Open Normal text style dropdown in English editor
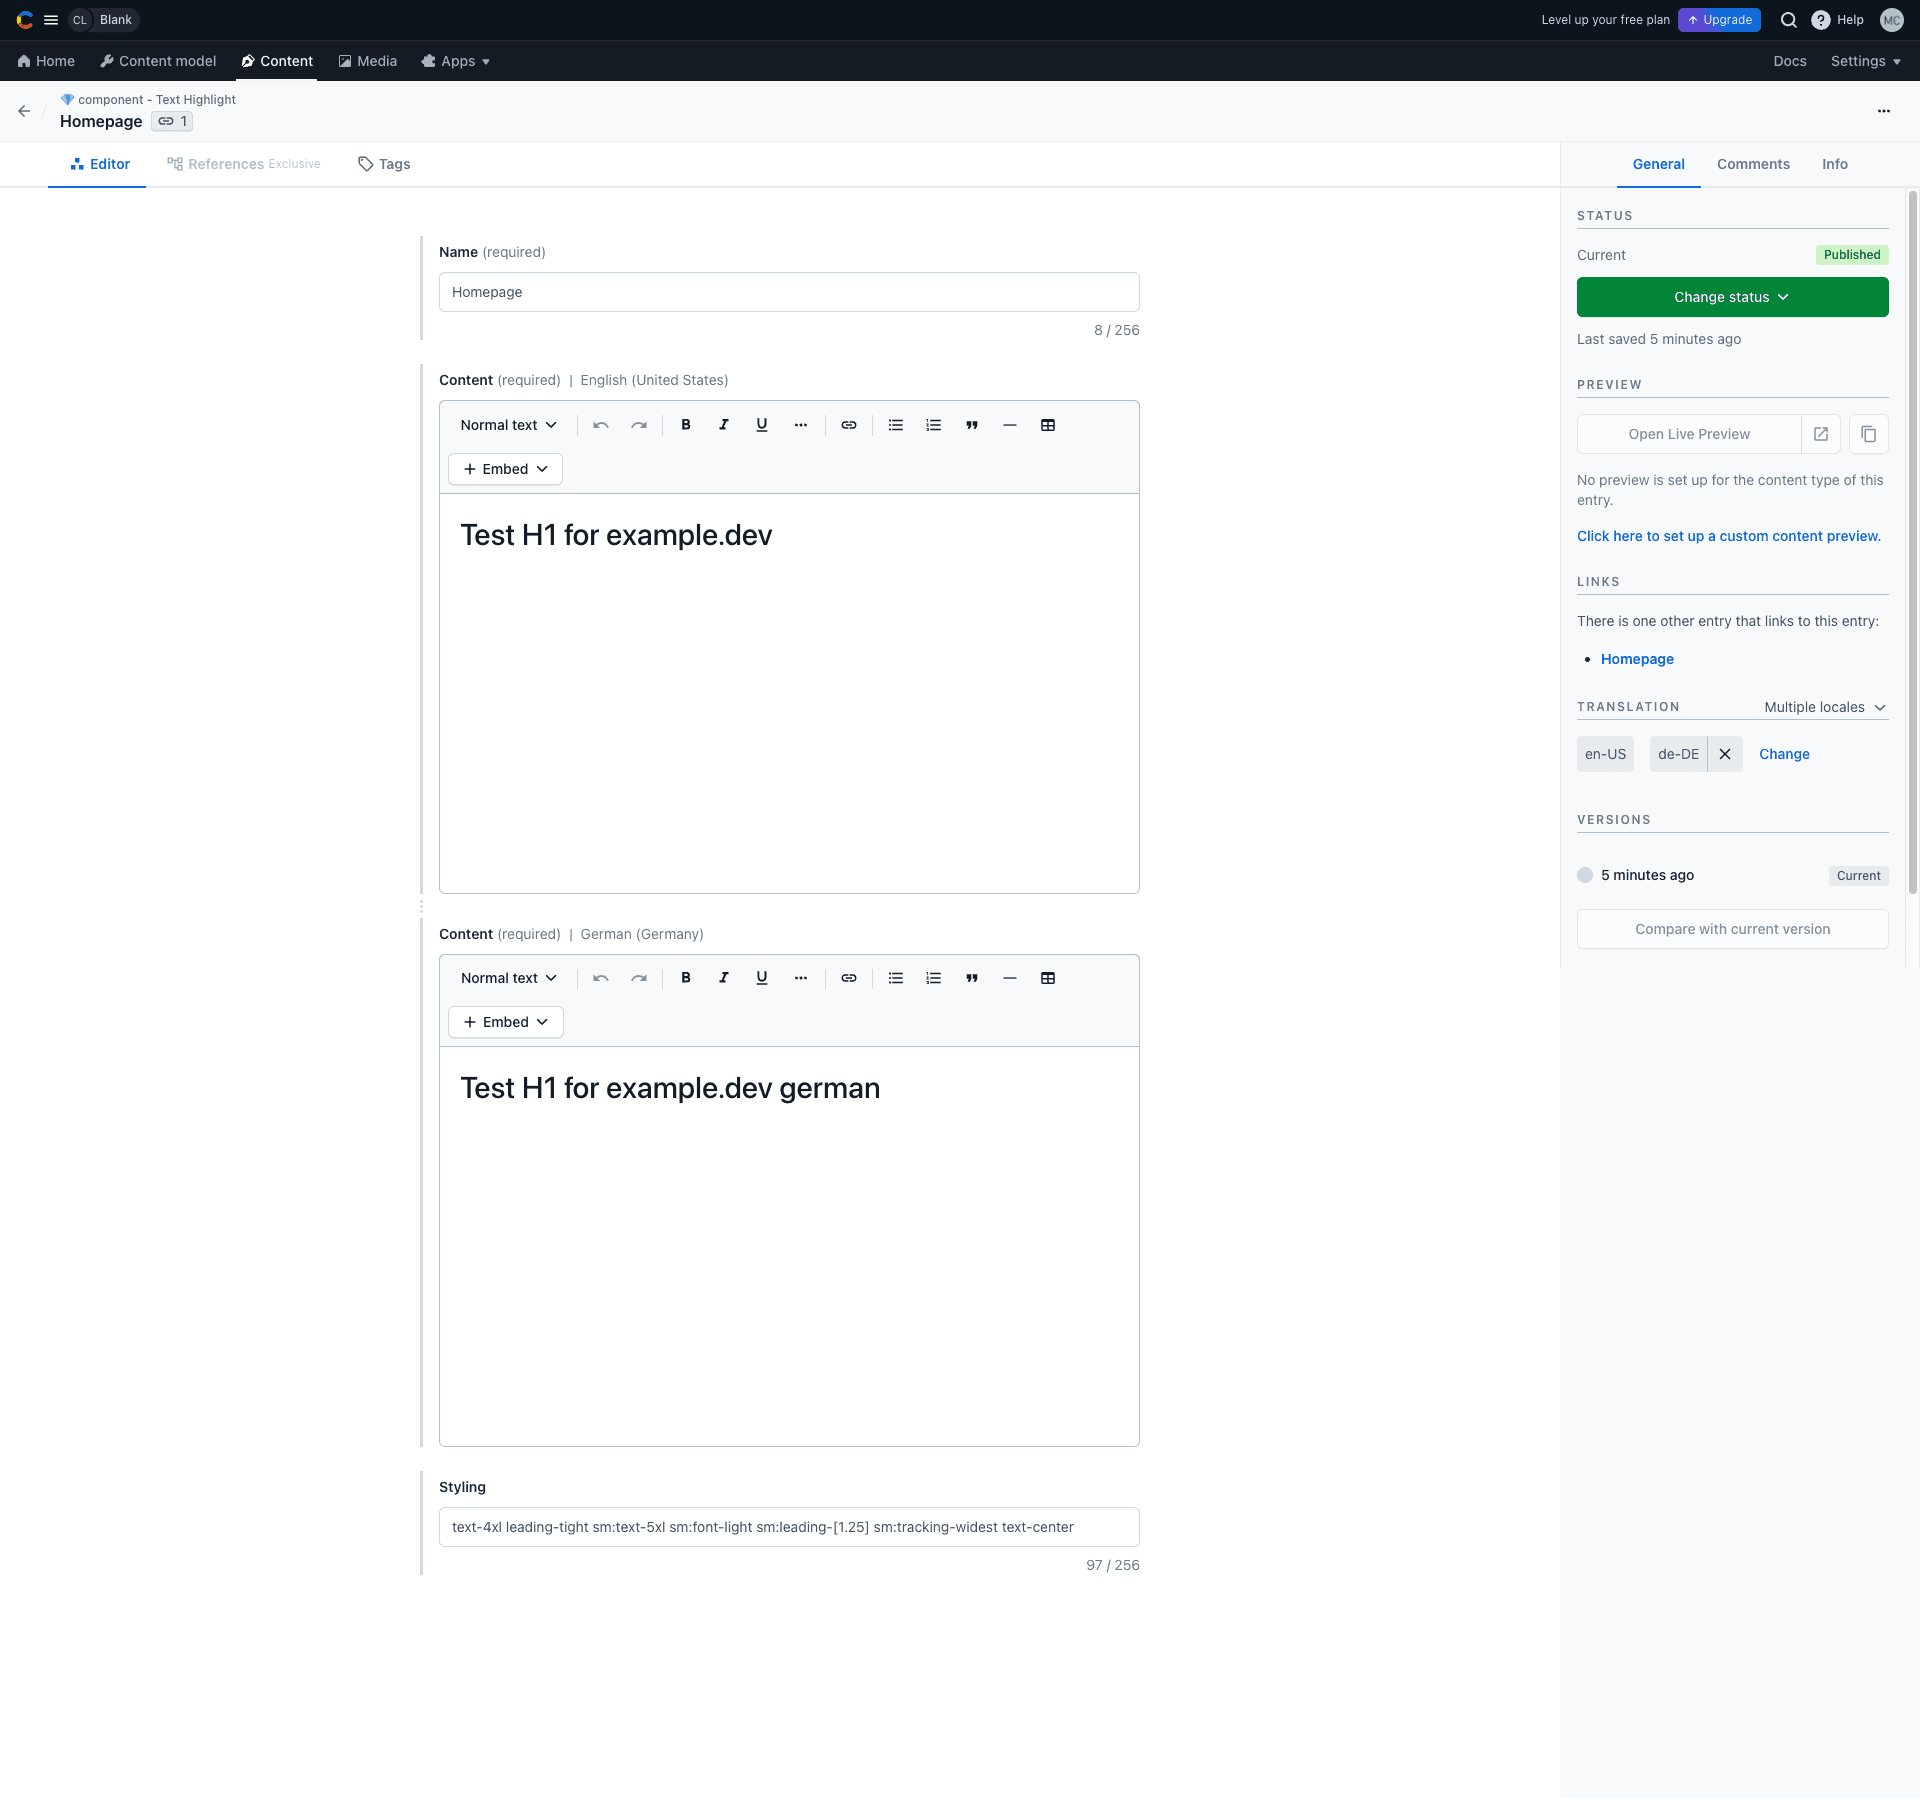This screenshot has height=1800, width=1920. point(508,425)
